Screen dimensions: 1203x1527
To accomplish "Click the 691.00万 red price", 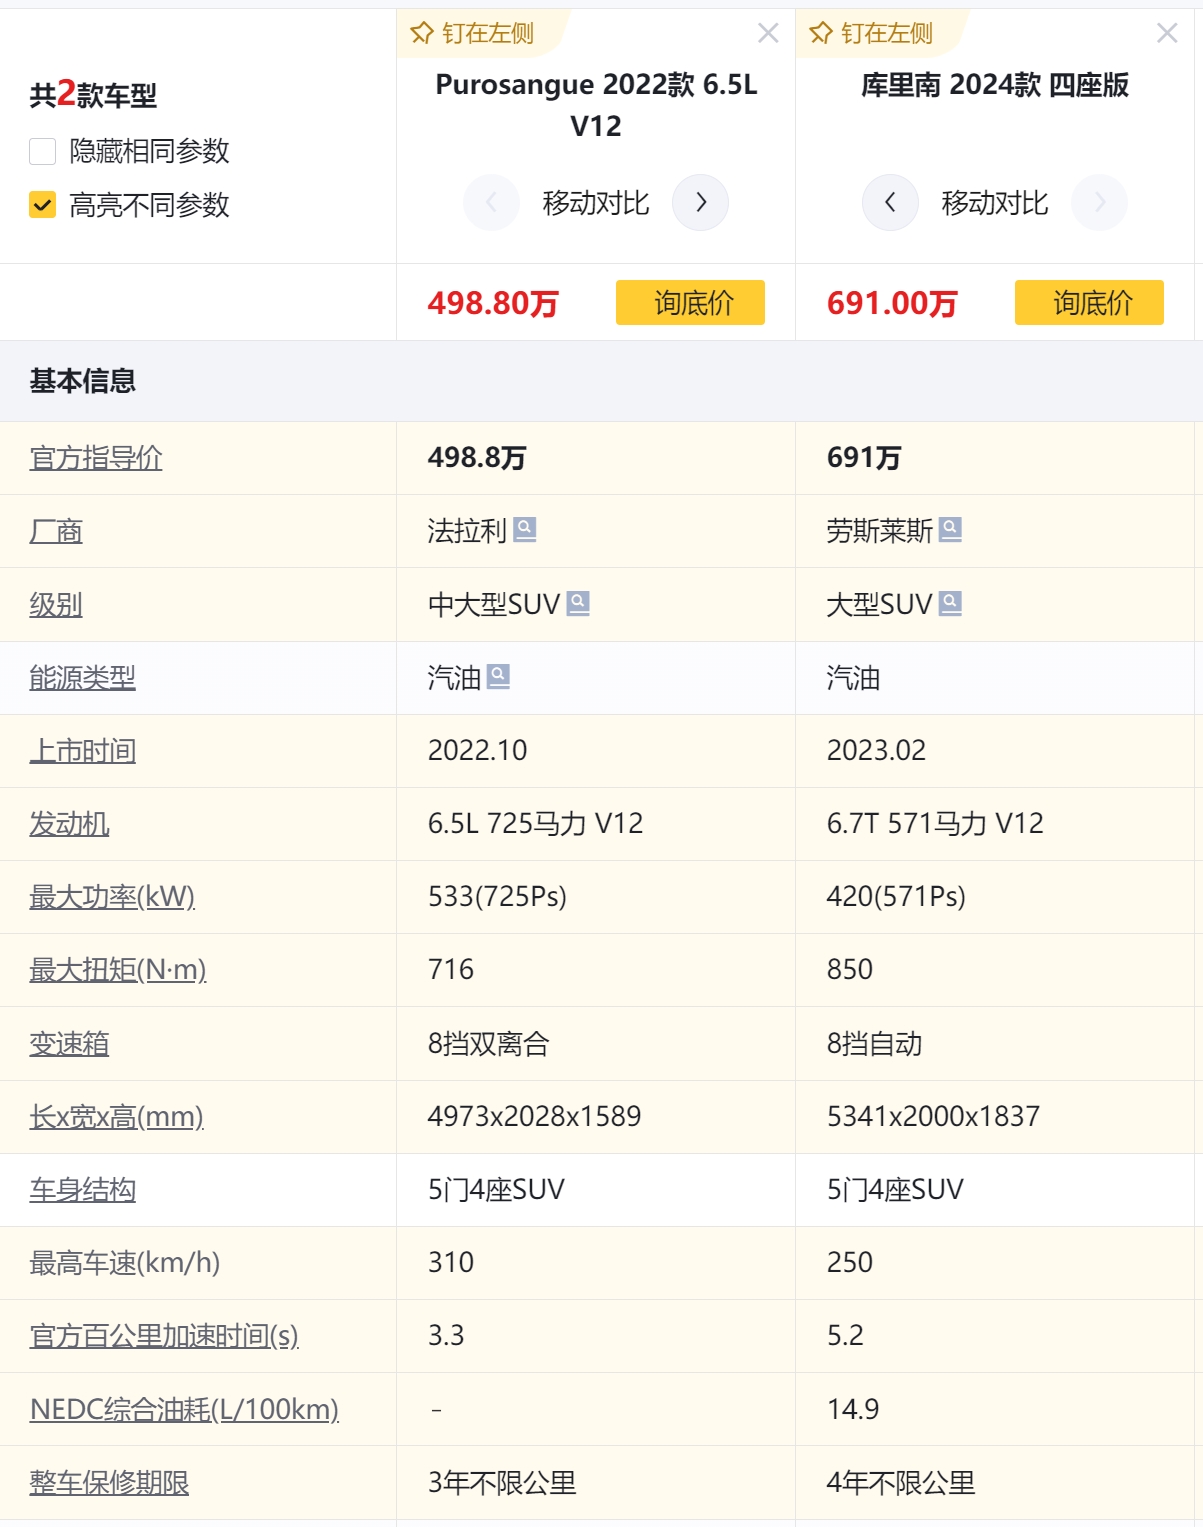I will (892, 303).
